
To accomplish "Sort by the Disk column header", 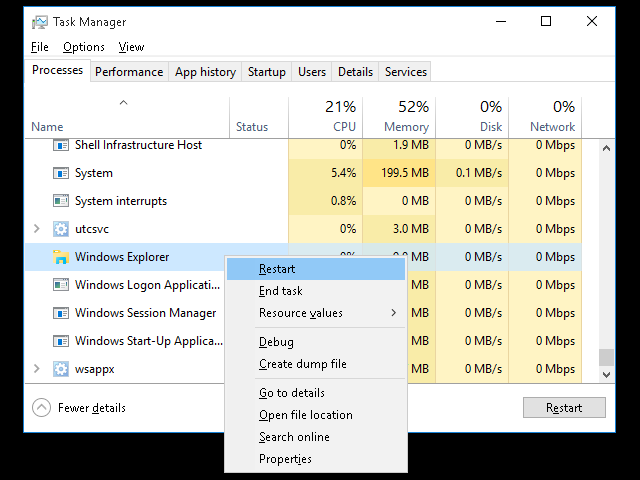I will (x=472, y=117).
